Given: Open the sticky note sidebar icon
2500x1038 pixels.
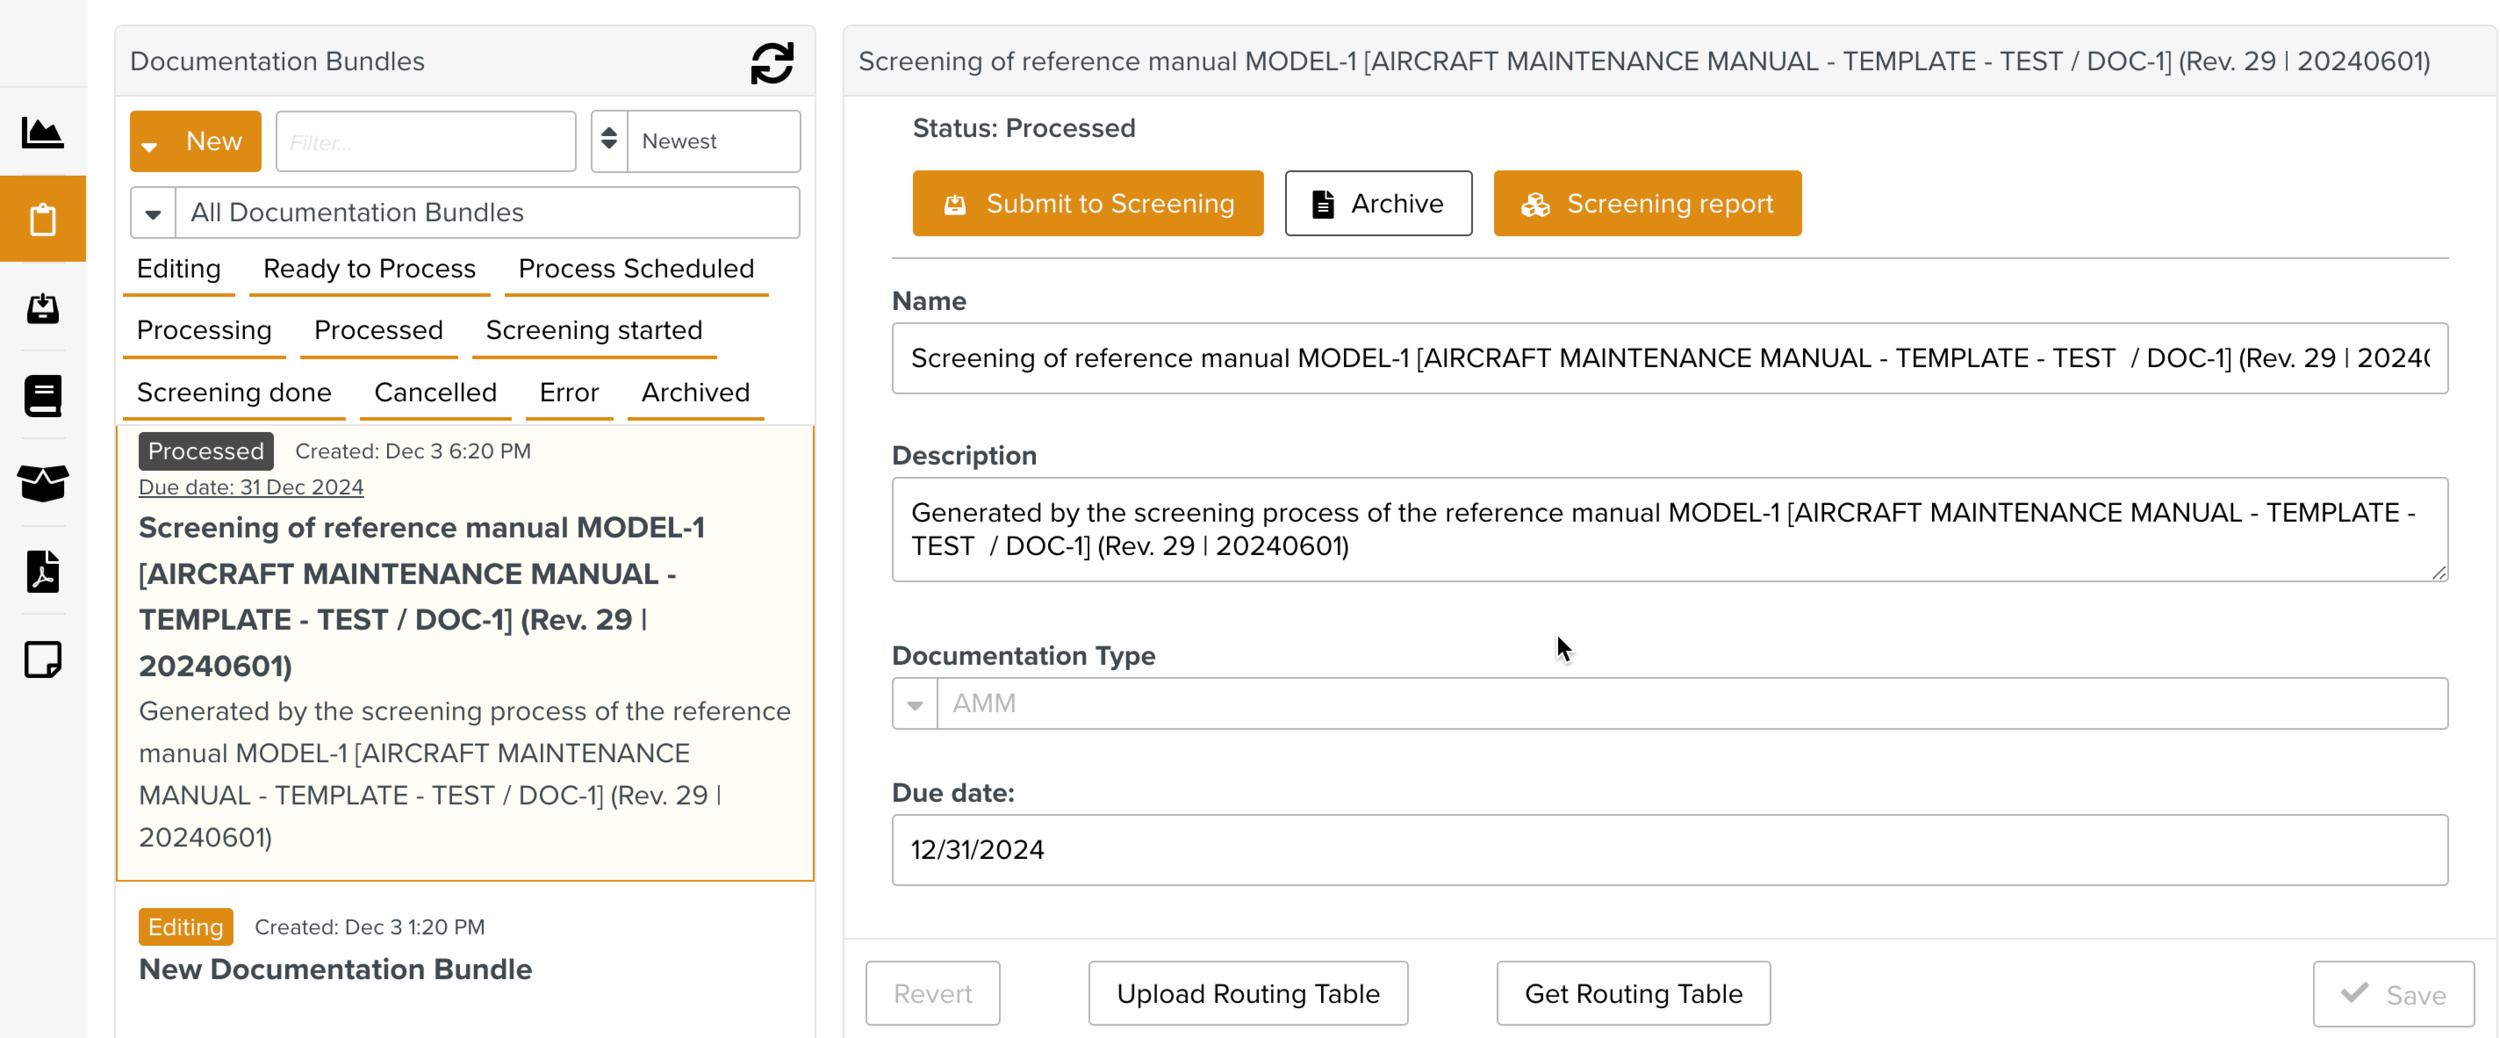Looking at the screenshot, I should pos(43,660).
